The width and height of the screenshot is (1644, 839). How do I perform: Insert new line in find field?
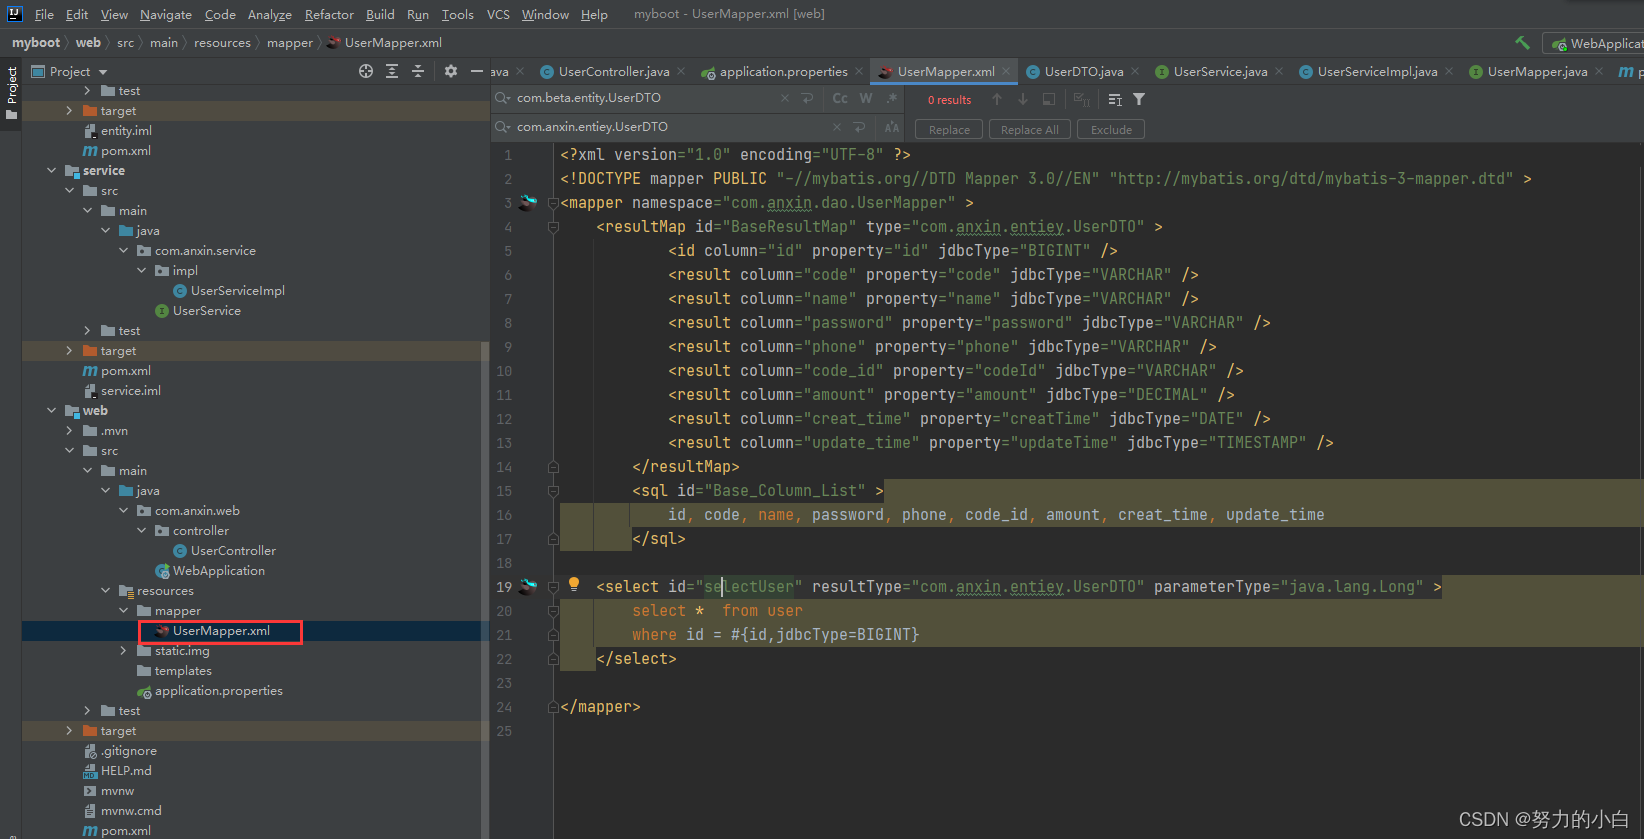807,98
